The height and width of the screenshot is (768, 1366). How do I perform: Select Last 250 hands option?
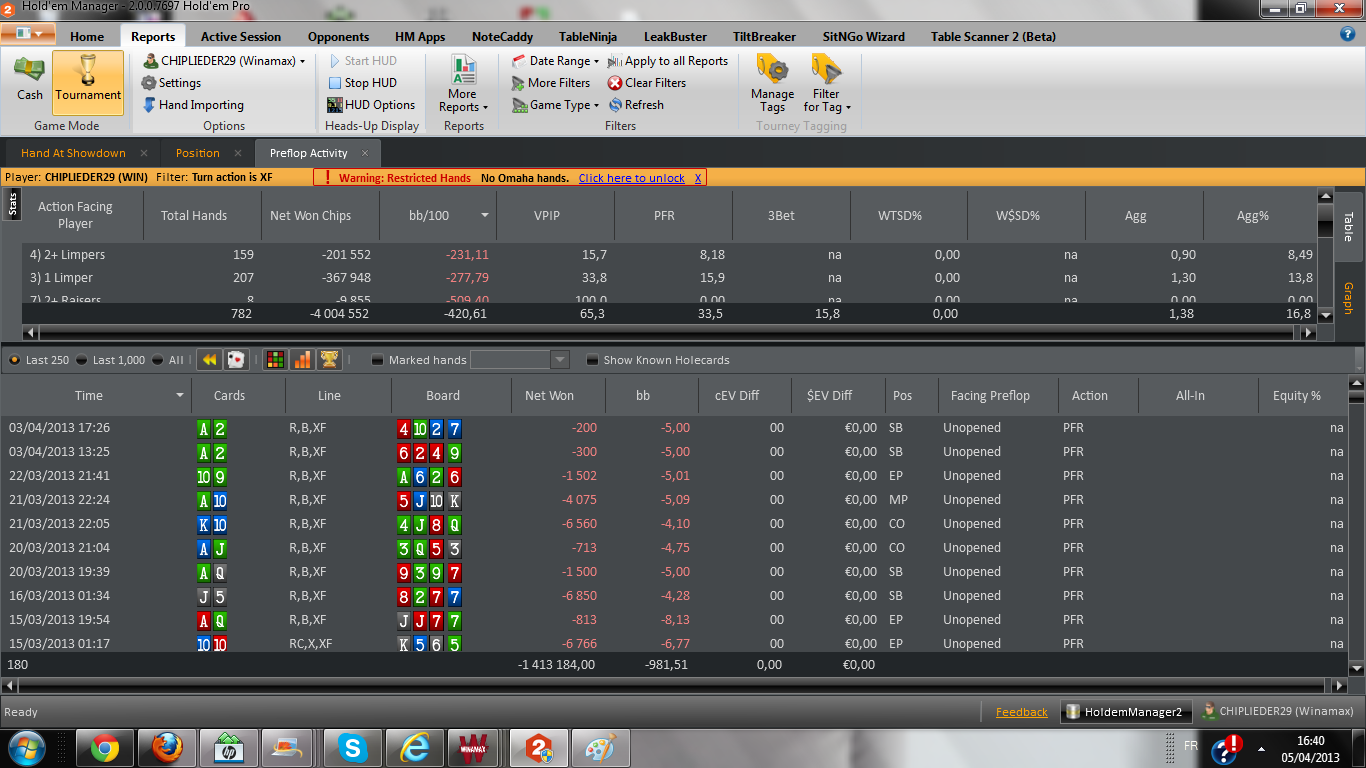tap(39, 360)
